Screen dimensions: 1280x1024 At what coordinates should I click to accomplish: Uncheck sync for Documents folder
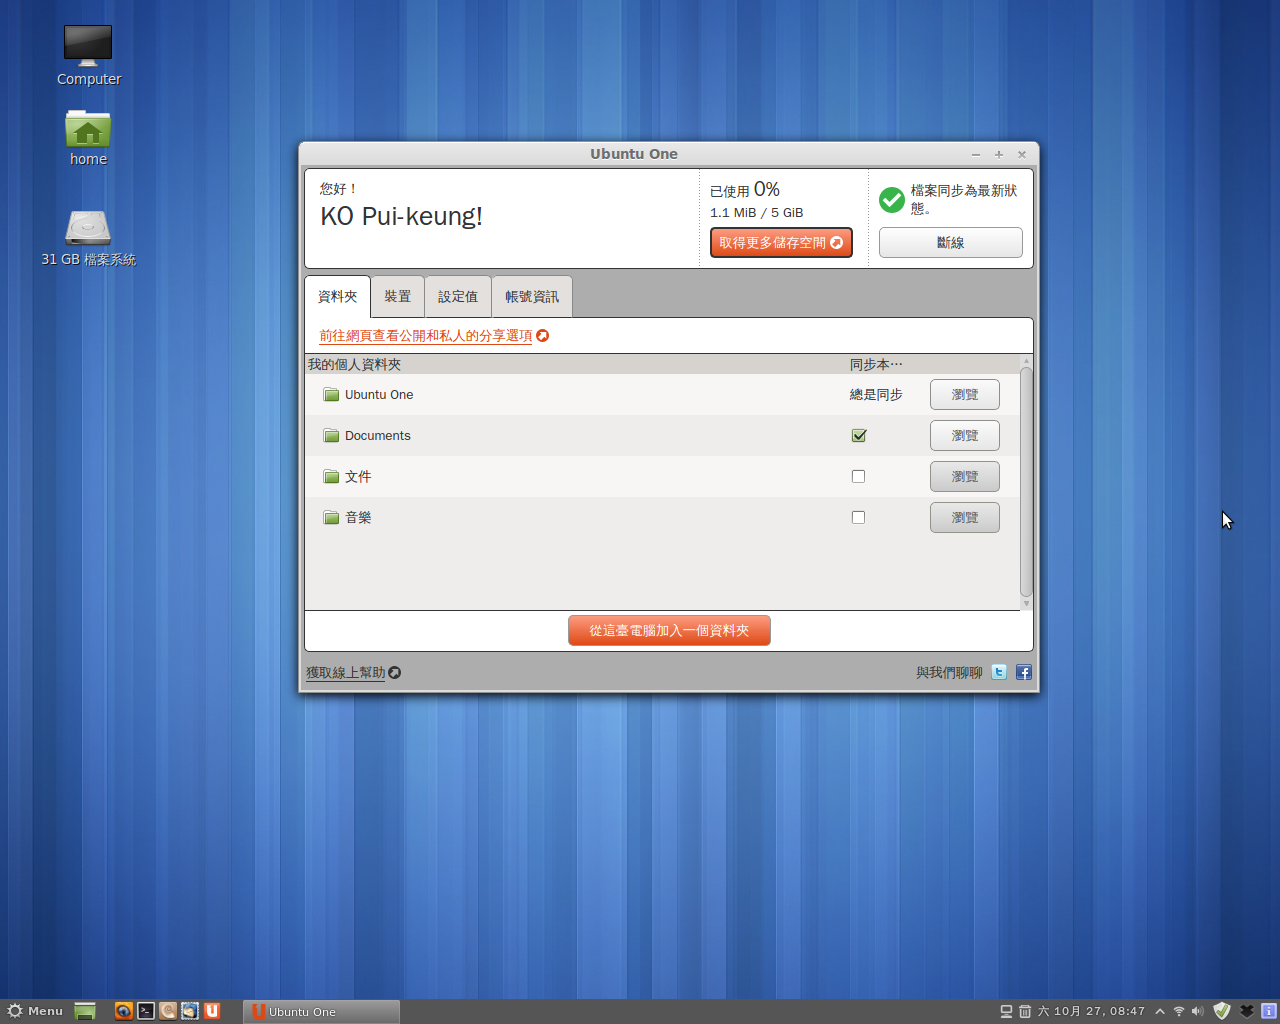coord(858,436)
